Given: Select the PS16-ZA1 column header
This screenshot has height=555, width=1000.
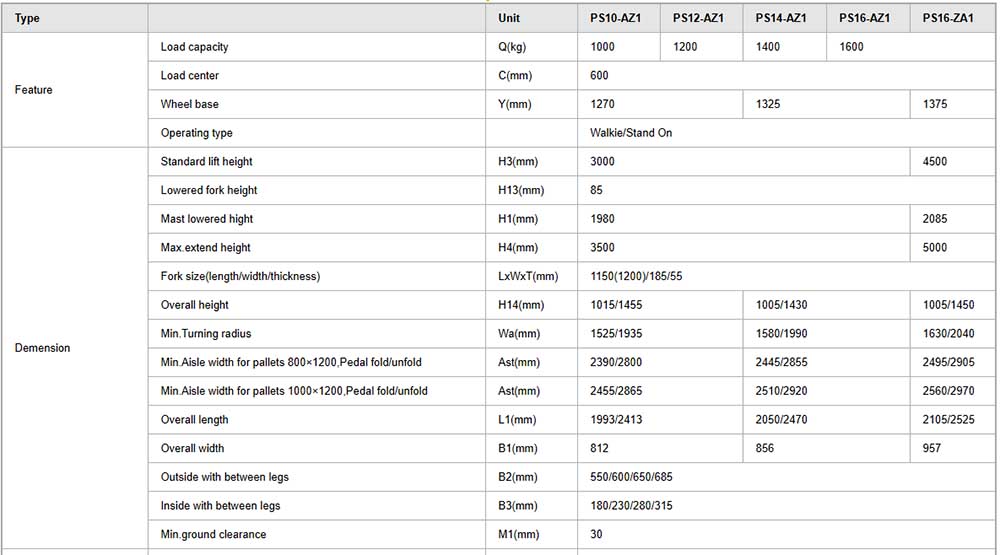Looking at the screenshot, I should click(948, 18).
